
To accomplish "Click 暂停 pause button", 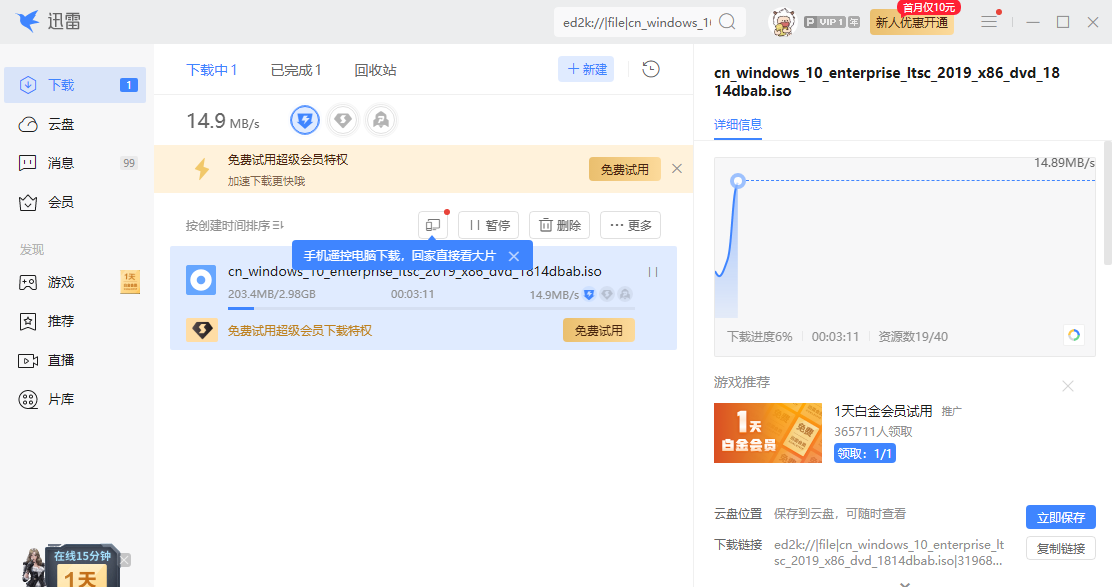I will 489,225.
